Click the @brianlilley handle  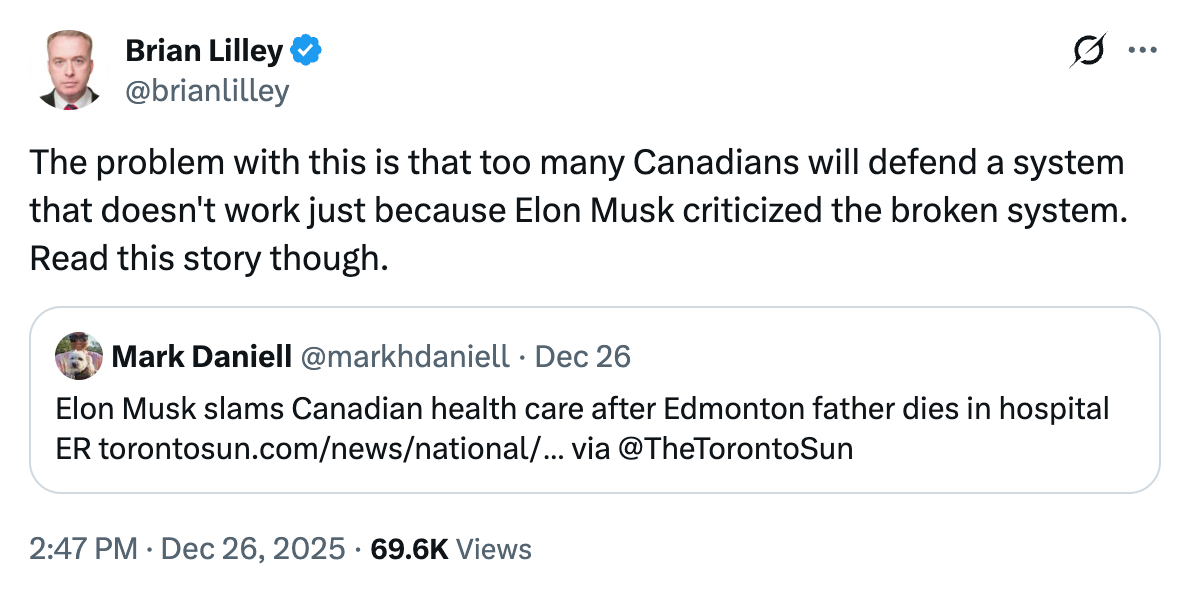pyautogui.click(x=206, y=91)
